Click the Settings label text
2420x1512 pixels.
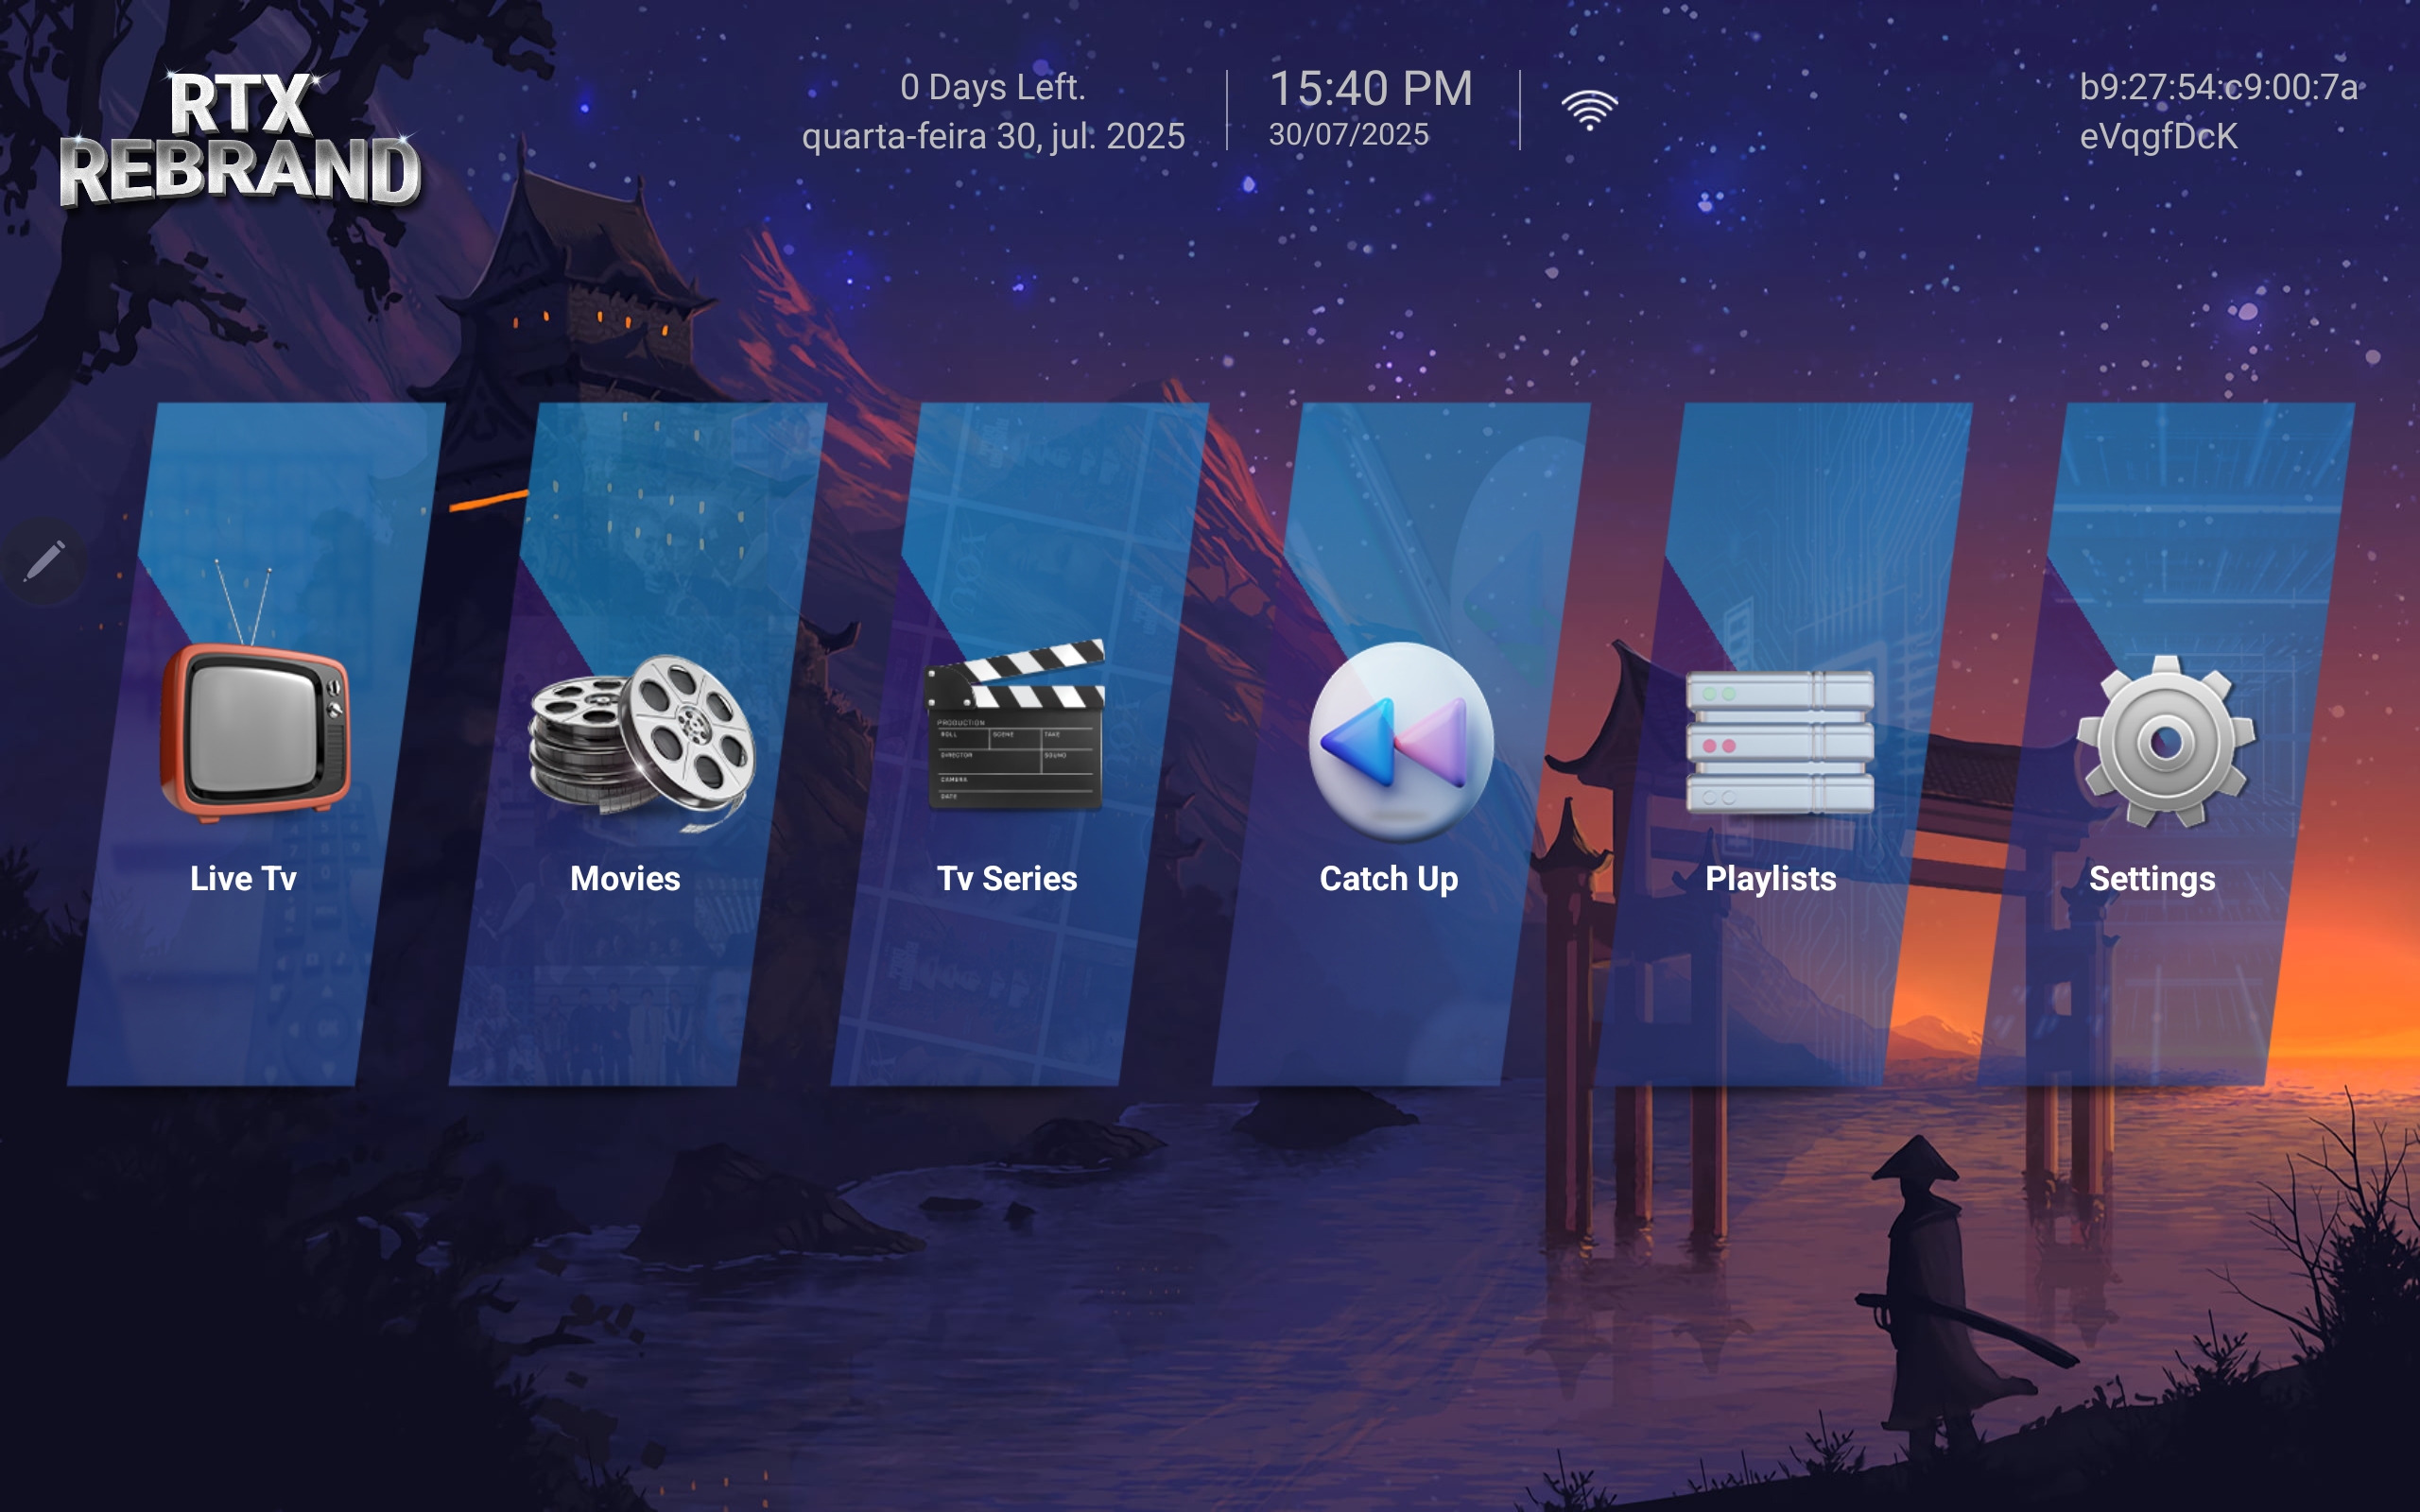(2152, 878)
